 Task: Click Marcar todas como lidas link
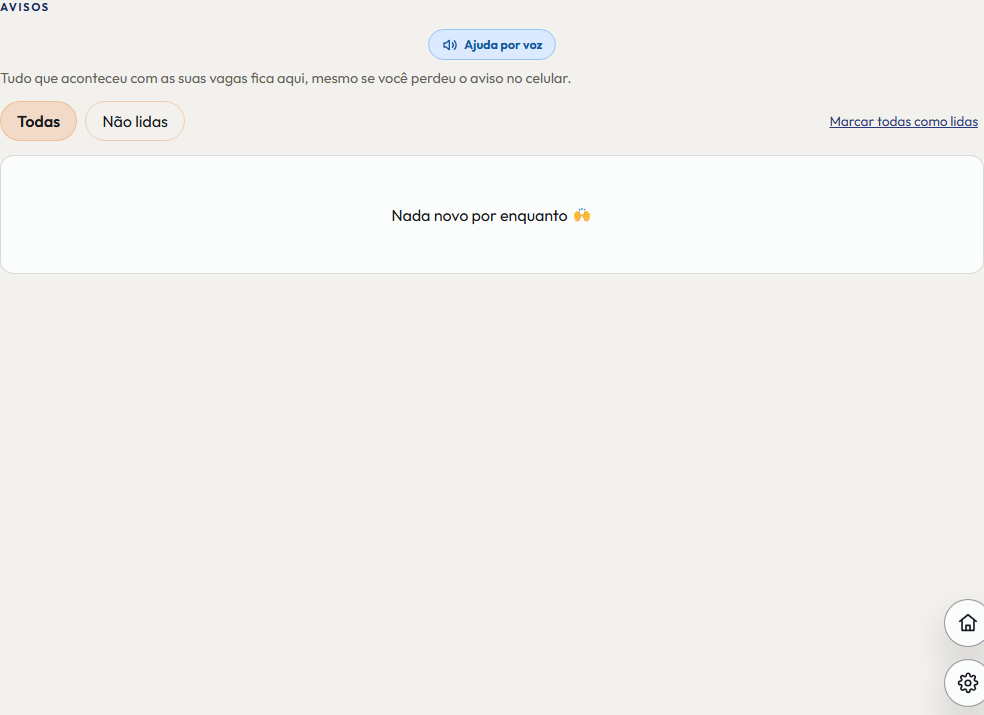[904, 121]
